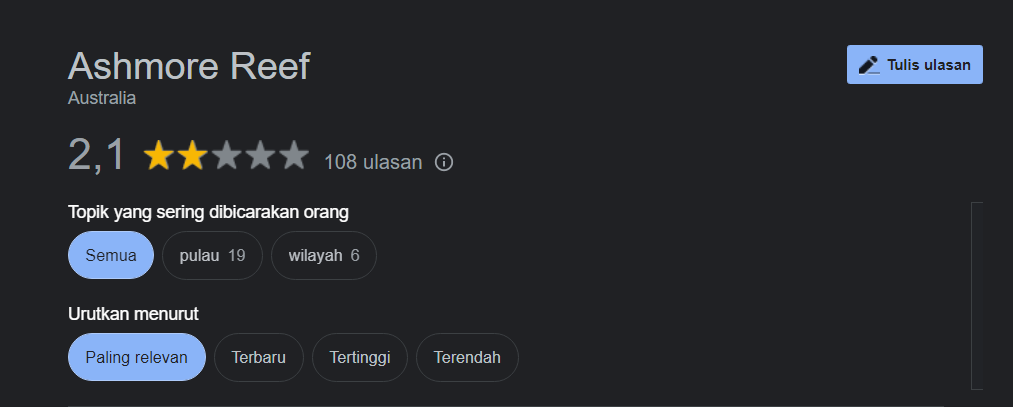The image size is (1013, 407).
Task: Click the Ashmore Reef title
Action: tap(189, 67)
